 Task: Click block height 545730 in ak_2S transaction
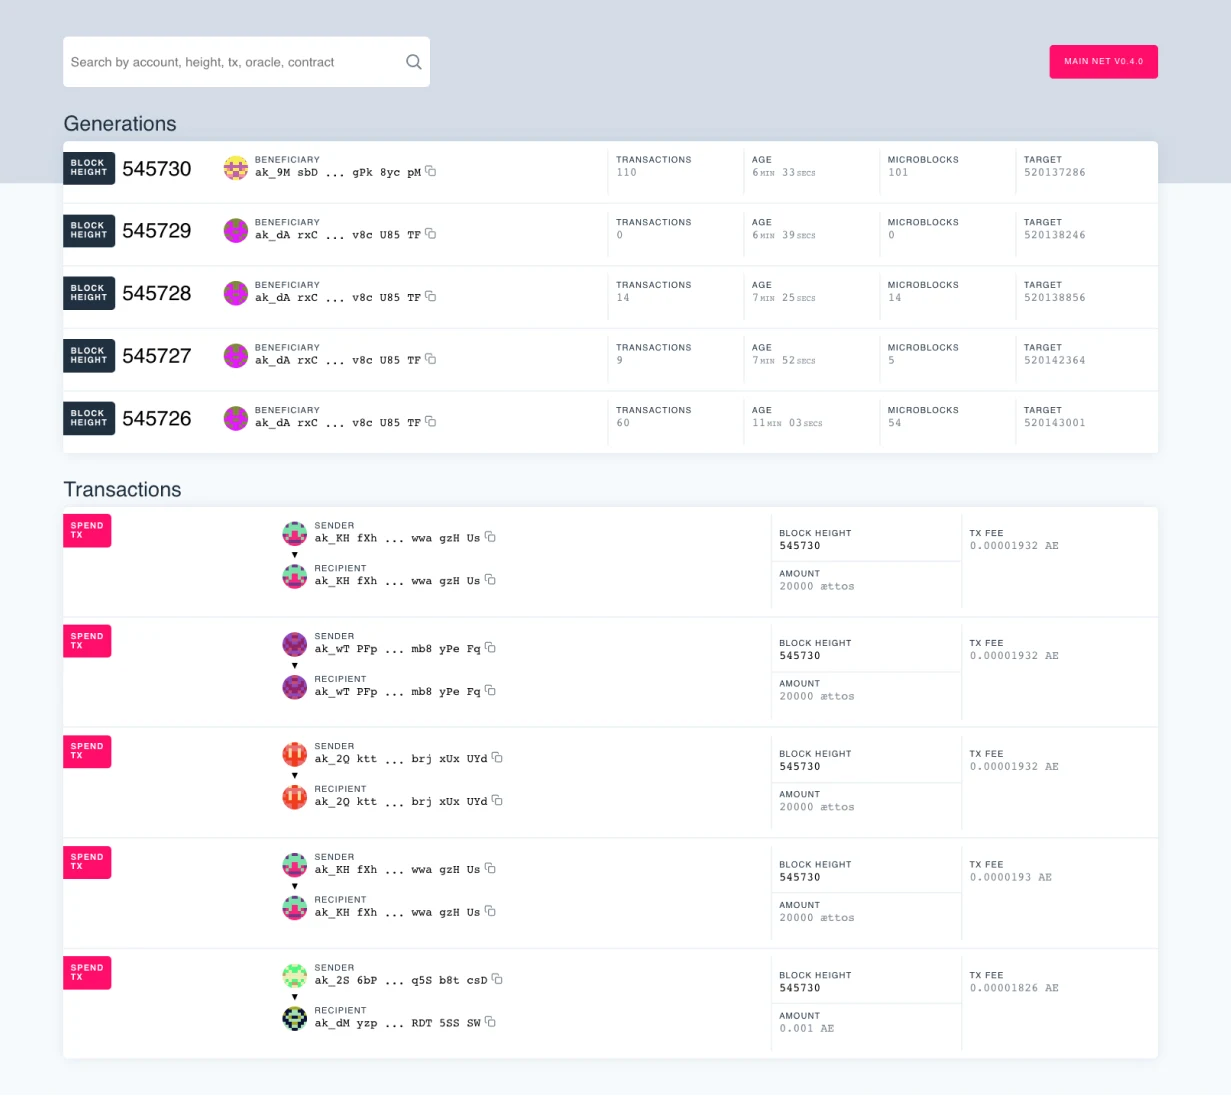click(x=800, y=988)
